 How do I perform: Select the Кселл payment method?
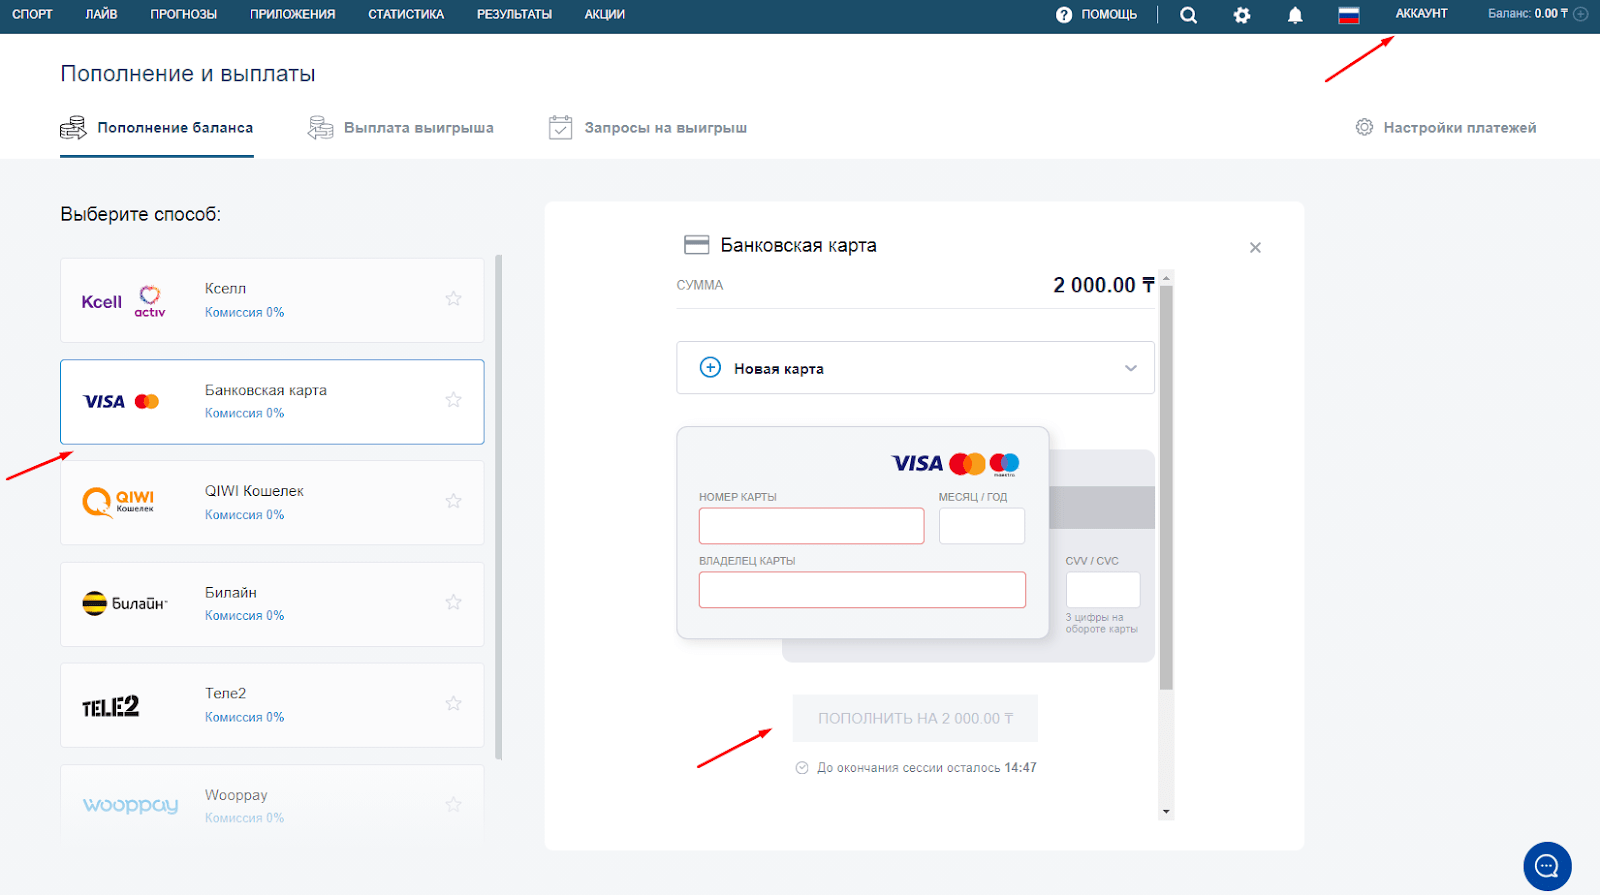point(272,300)
